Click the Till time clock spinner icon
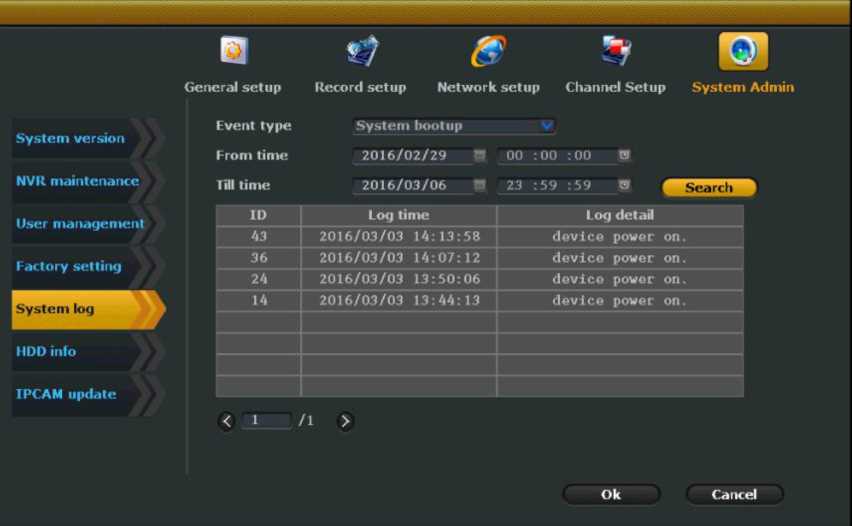The image size is (852, 526). [x=624, y=186]
